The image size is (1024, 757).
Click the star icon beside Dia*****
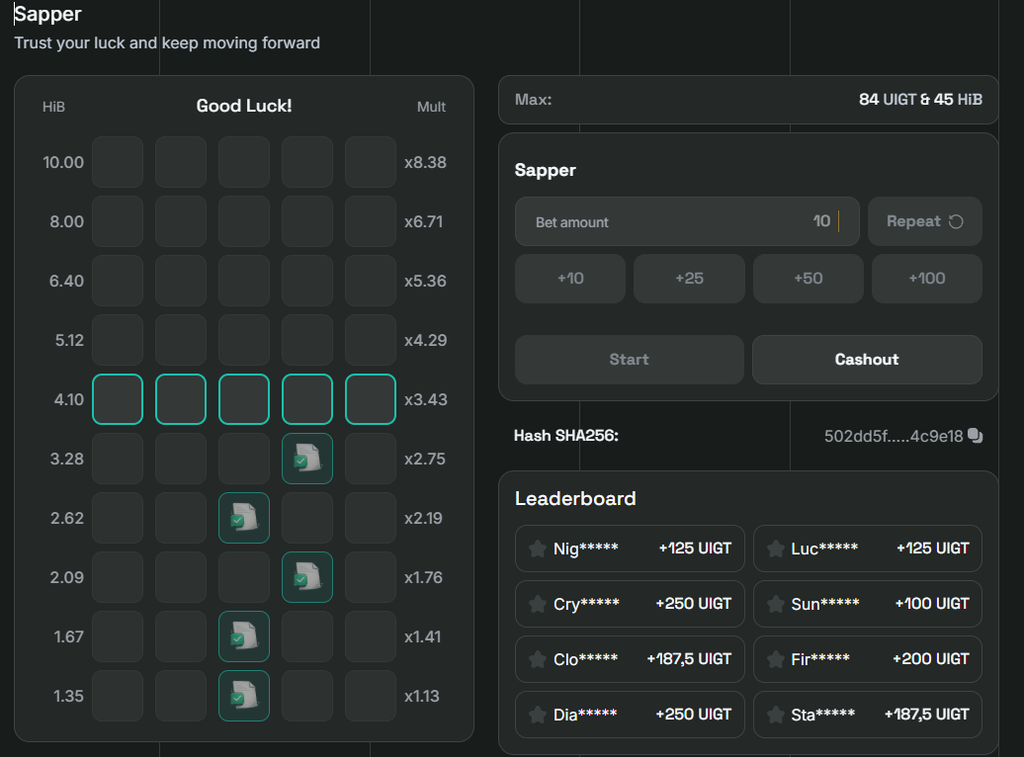(537, 715)
